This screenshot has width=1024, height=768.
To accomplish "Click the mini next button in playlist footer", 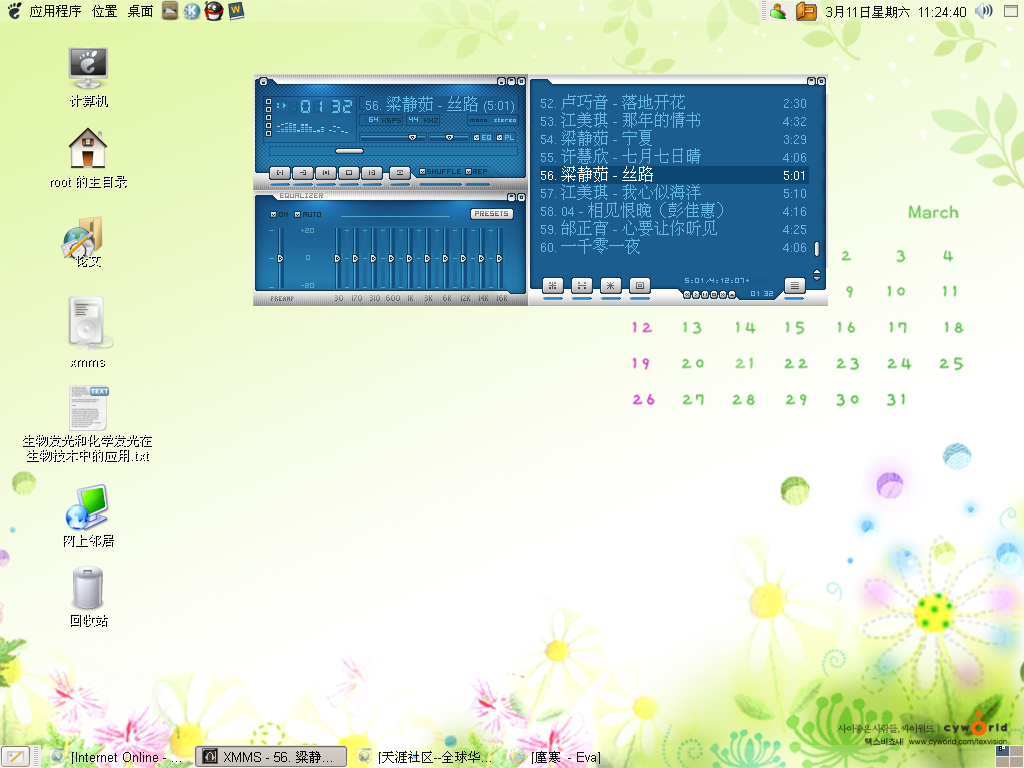I will point(723,295).
